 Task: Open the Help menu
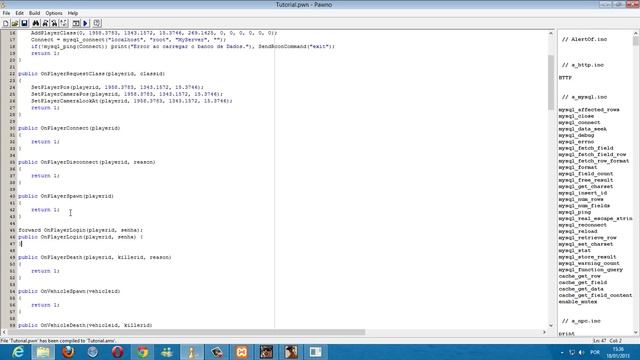tap(73, 13)
